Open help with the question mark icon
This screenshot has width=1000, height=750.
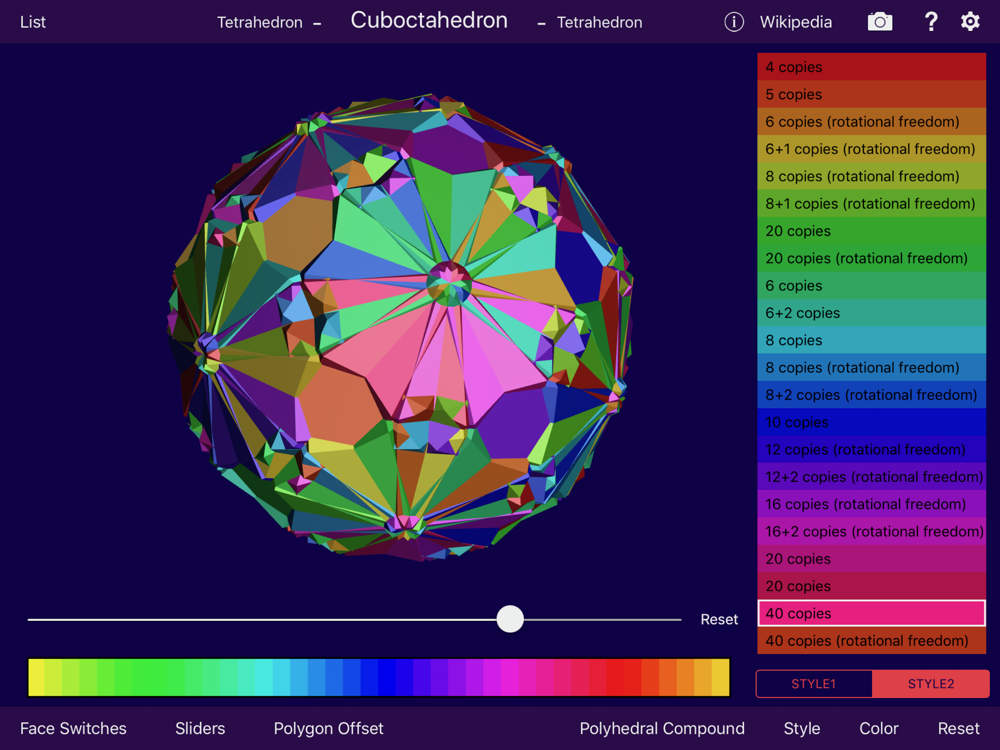(930, 22)
